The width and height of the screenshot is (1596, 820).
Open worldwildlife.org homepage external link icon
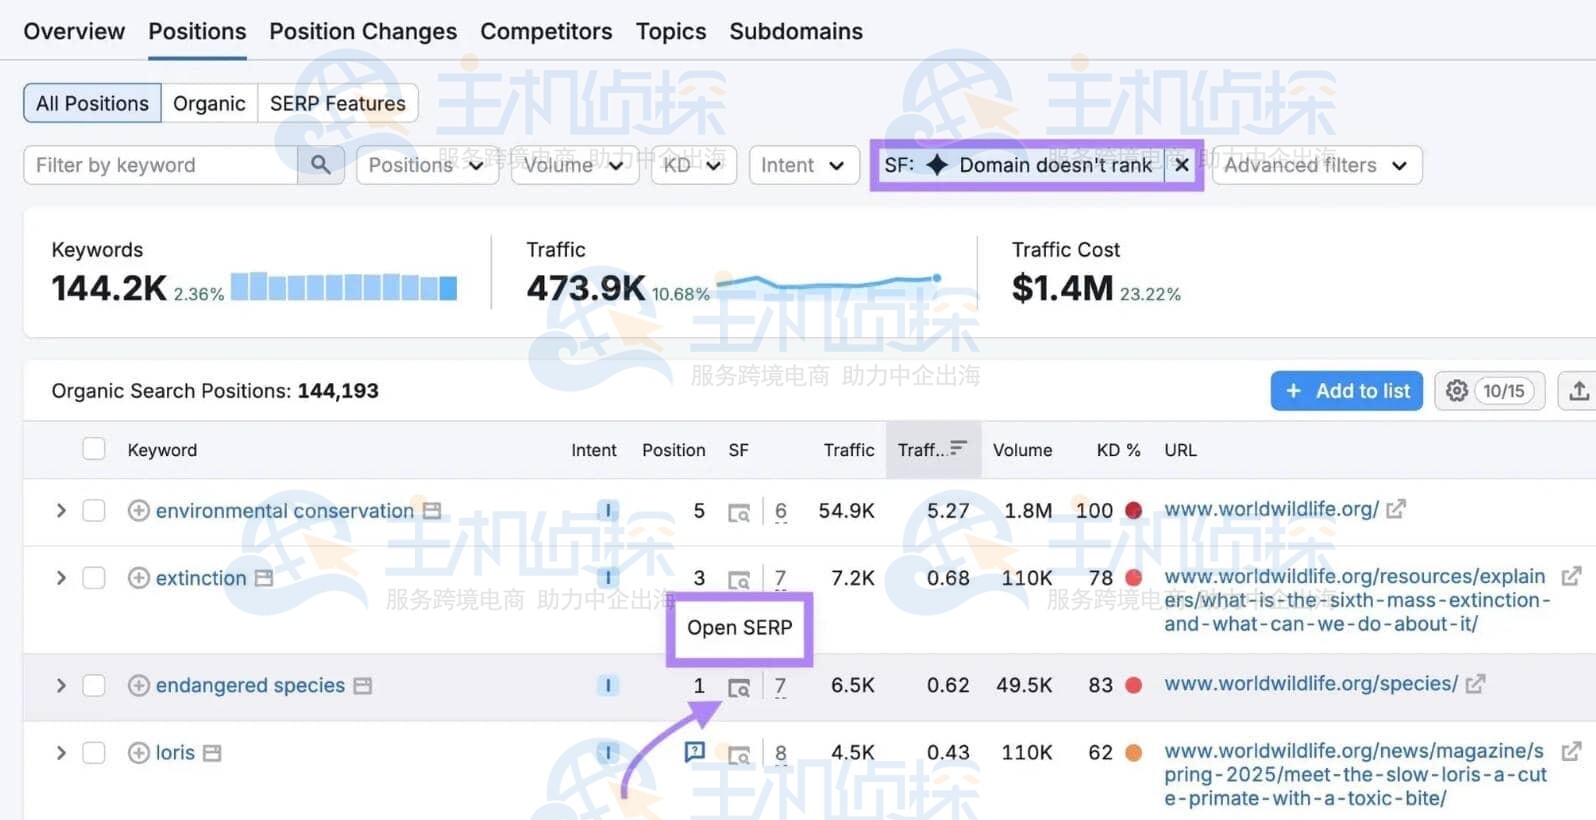pos(1396,509)
